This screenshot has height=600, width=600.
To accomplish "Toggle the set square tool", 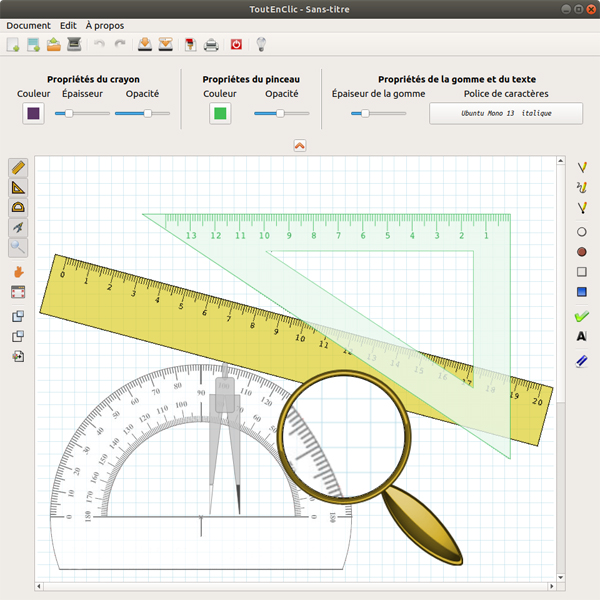I will (18, 187).
